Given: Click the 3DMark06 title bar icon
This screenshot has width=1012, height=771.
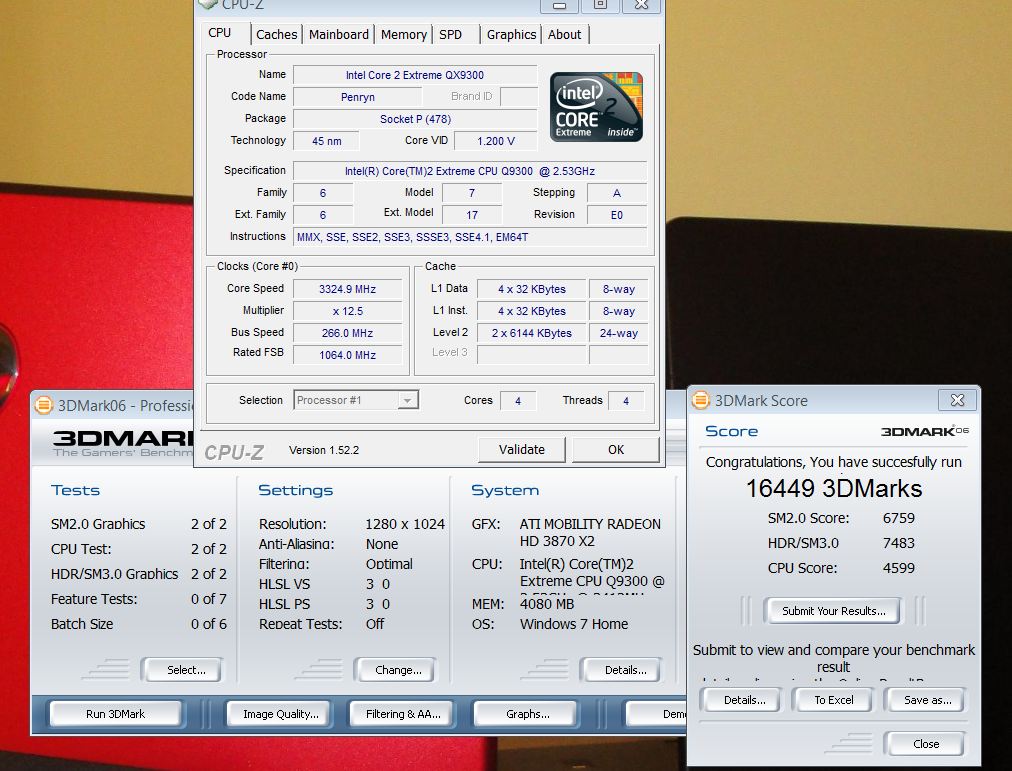Looking at the screenshot, I should coord(44,405).
